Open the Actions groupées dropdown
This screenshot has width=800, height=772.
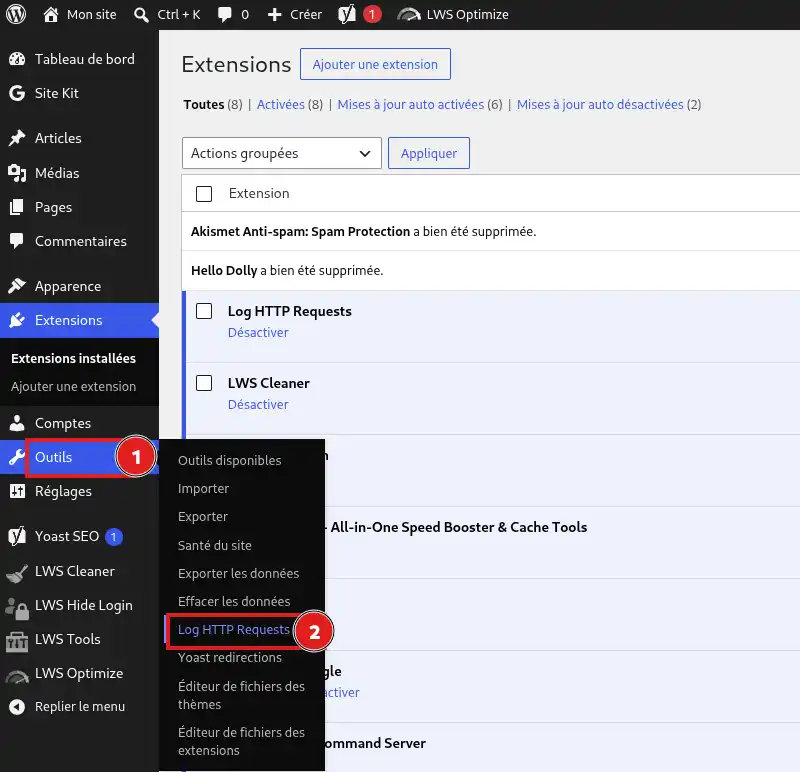282,153
